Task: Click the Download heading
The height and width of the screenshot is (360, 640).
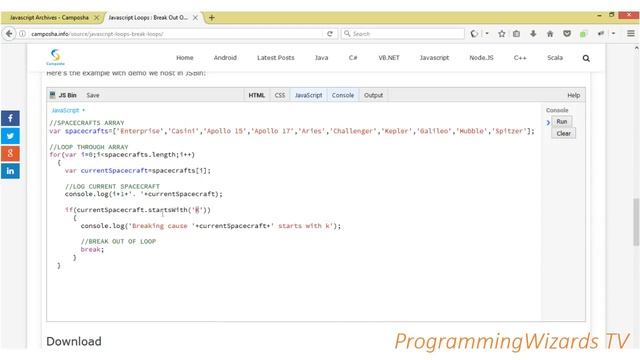Action: (x=74, y=341)
